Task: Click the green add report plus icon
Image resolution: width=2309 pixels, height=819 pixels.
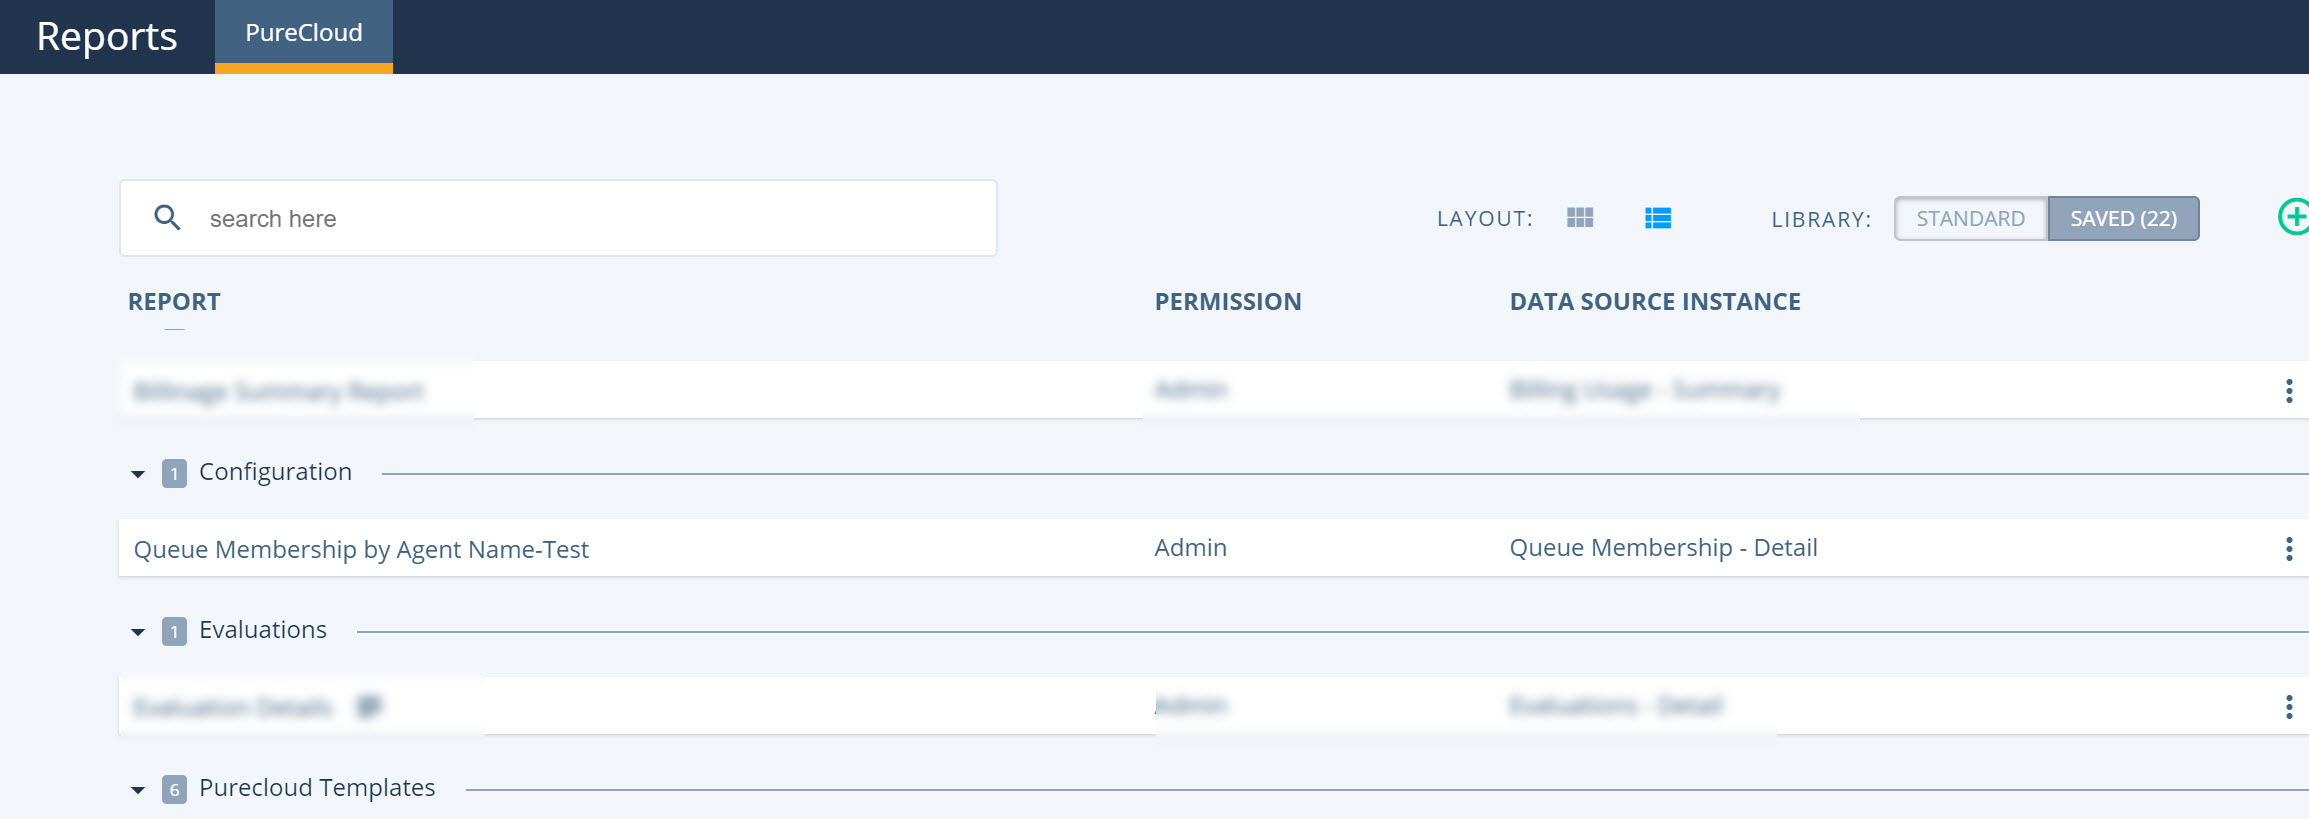Action: tap(2294, 217)
